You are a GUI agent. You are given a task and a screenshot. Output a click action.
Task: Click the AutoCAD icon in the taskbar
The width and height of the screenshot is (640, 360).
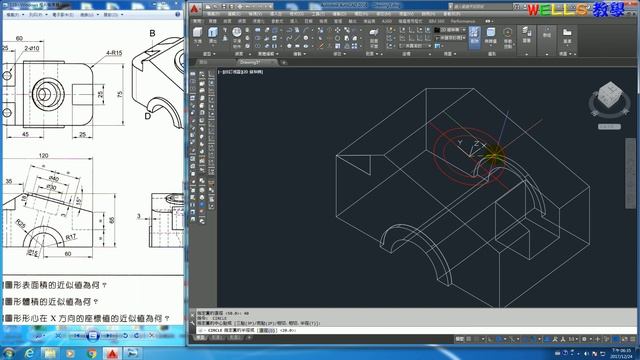(x=112, y=353)
